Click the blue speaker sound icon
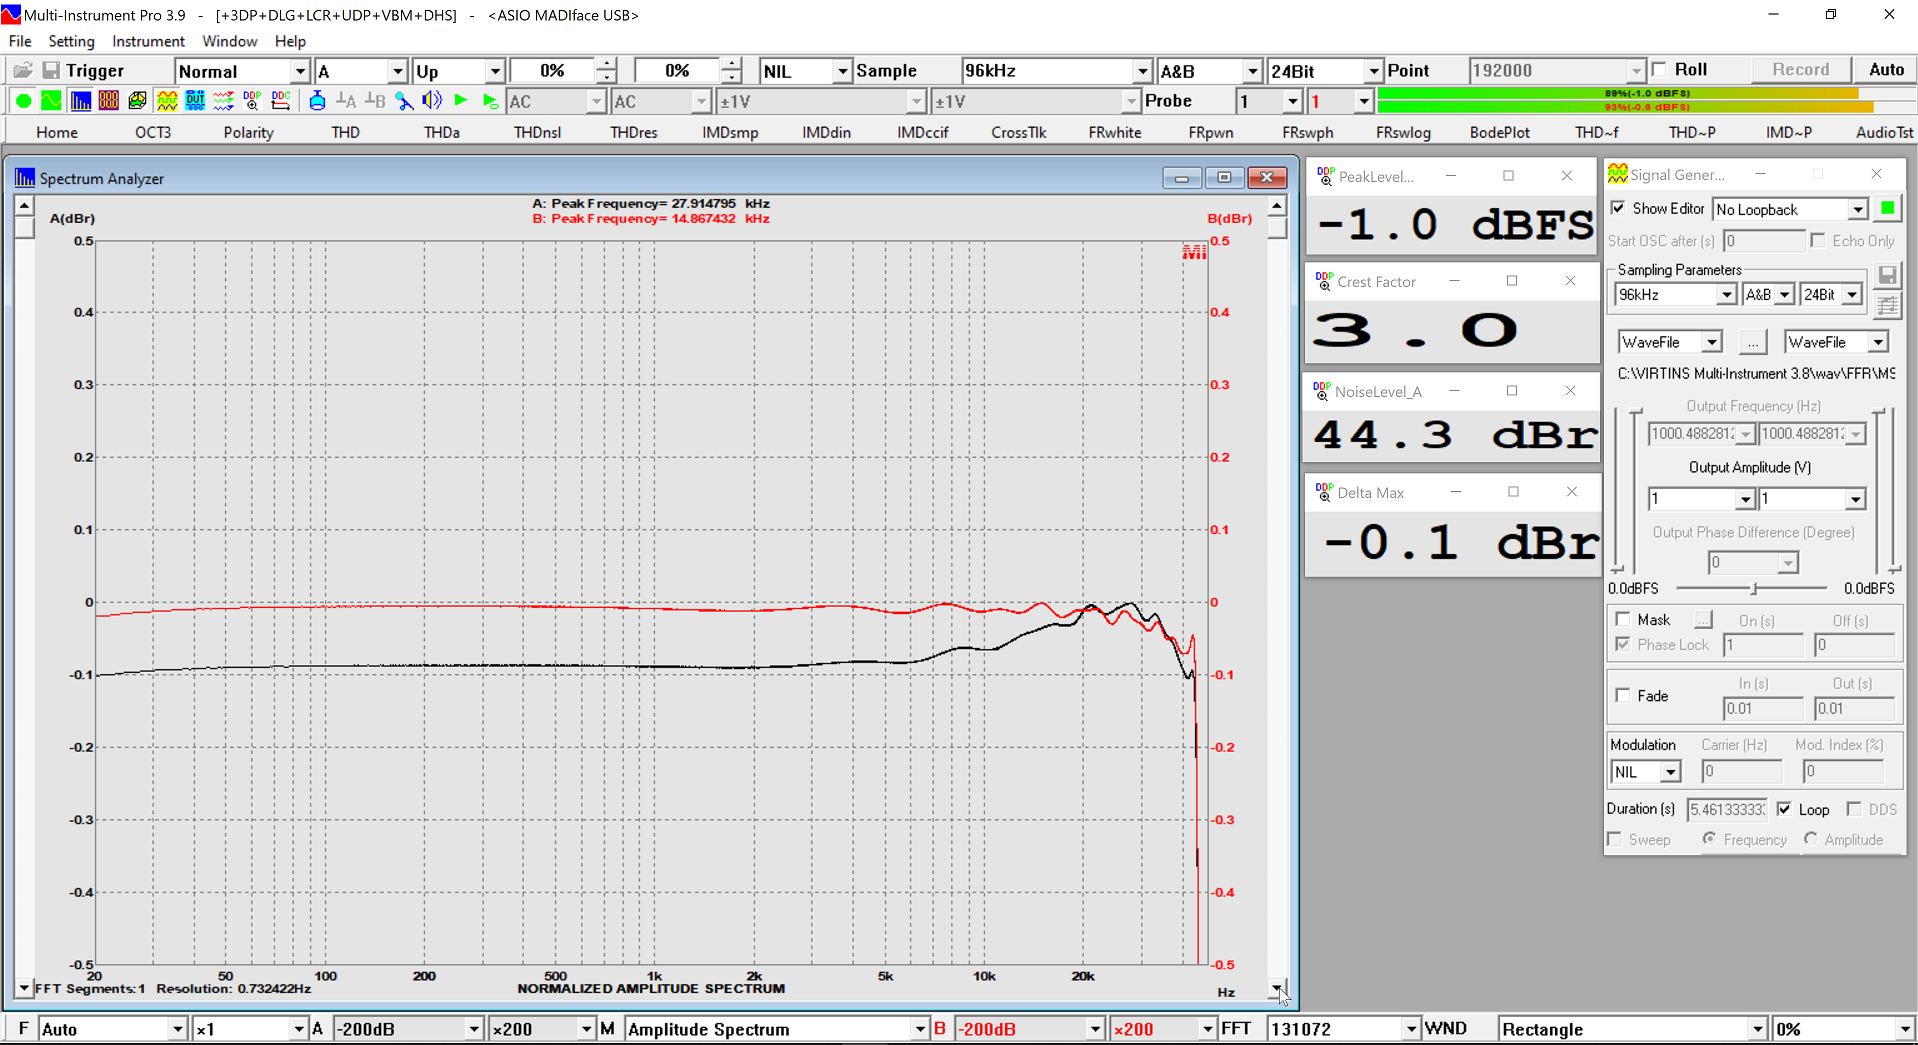The image size is (1918, 1045). (432, 101)
